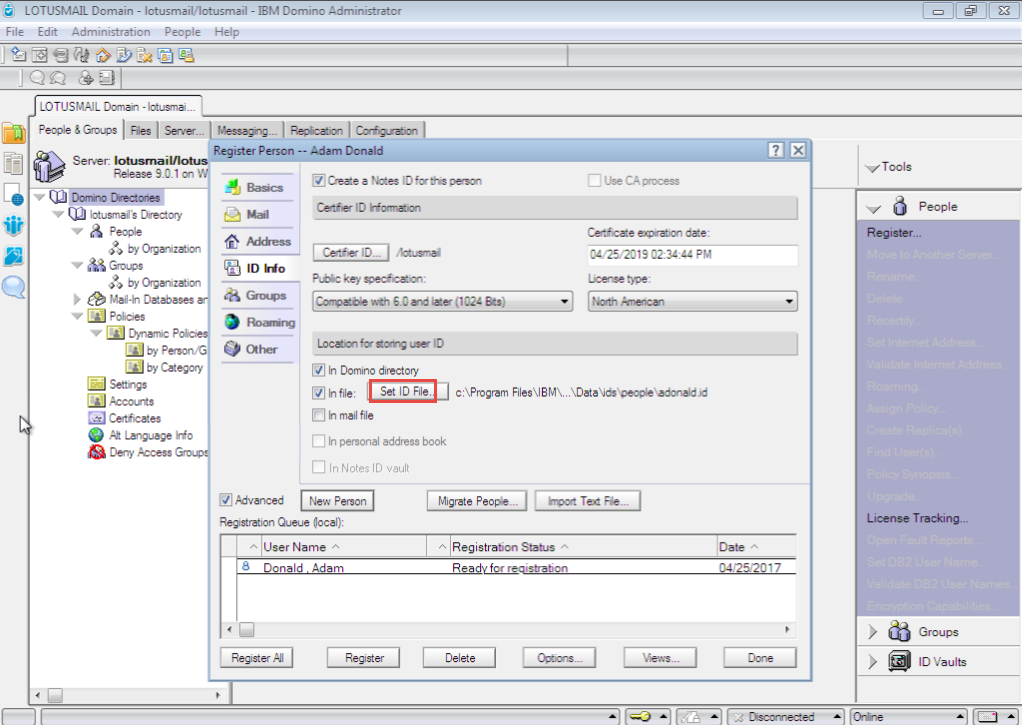Open the Roaming section in dialog sidebar
1022x725 pixels.
click(257, 322)
